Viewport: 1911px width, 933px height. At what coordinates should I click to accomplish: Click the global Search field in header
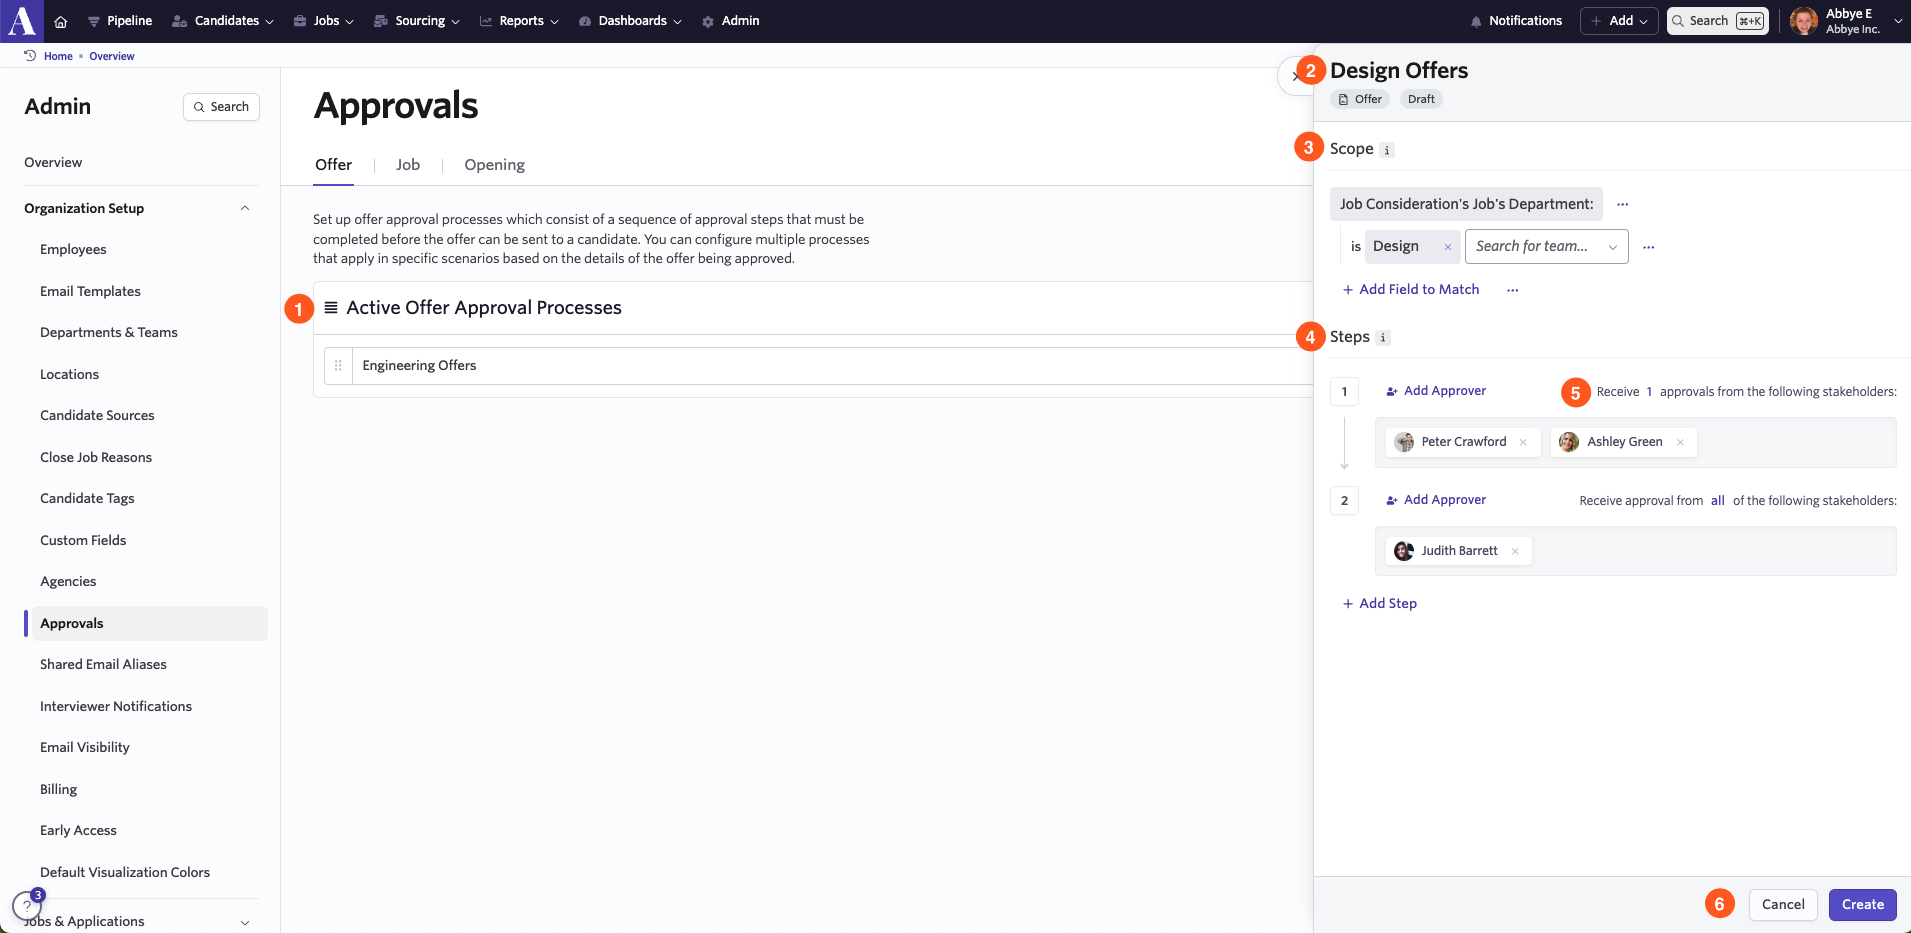(x=1716, y=21)
